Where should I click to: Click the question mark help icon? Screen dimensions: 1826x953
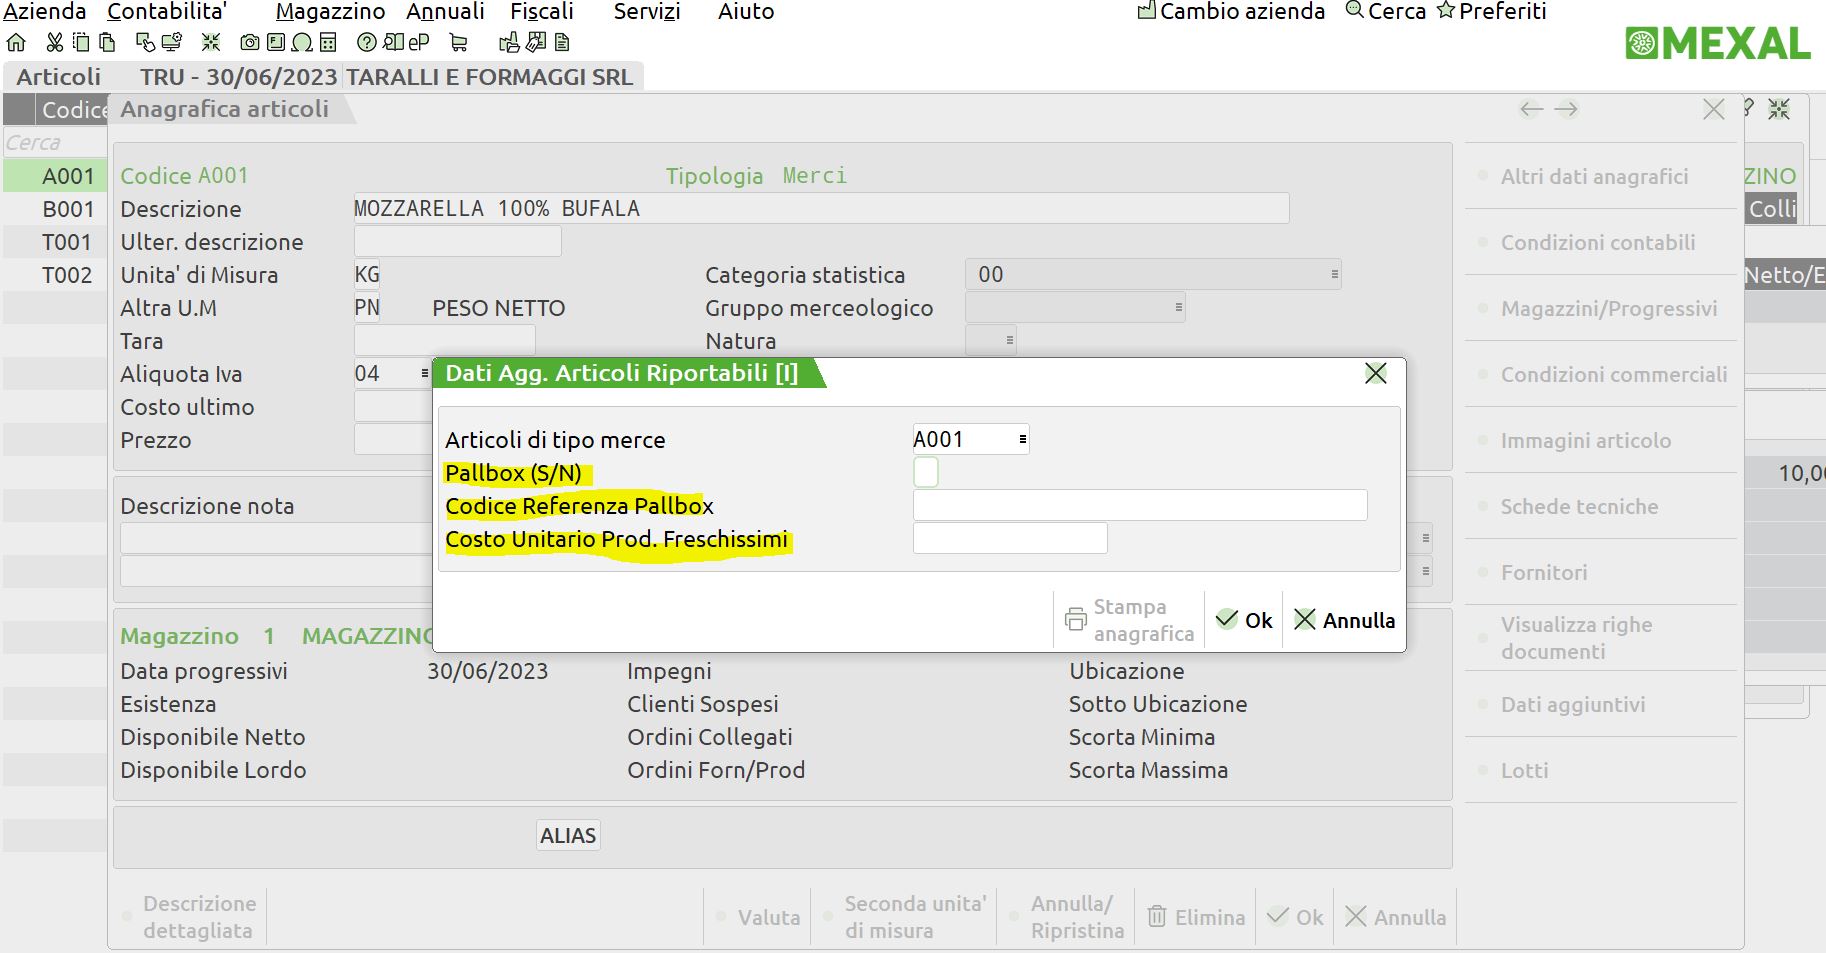(x=367, y=43)
